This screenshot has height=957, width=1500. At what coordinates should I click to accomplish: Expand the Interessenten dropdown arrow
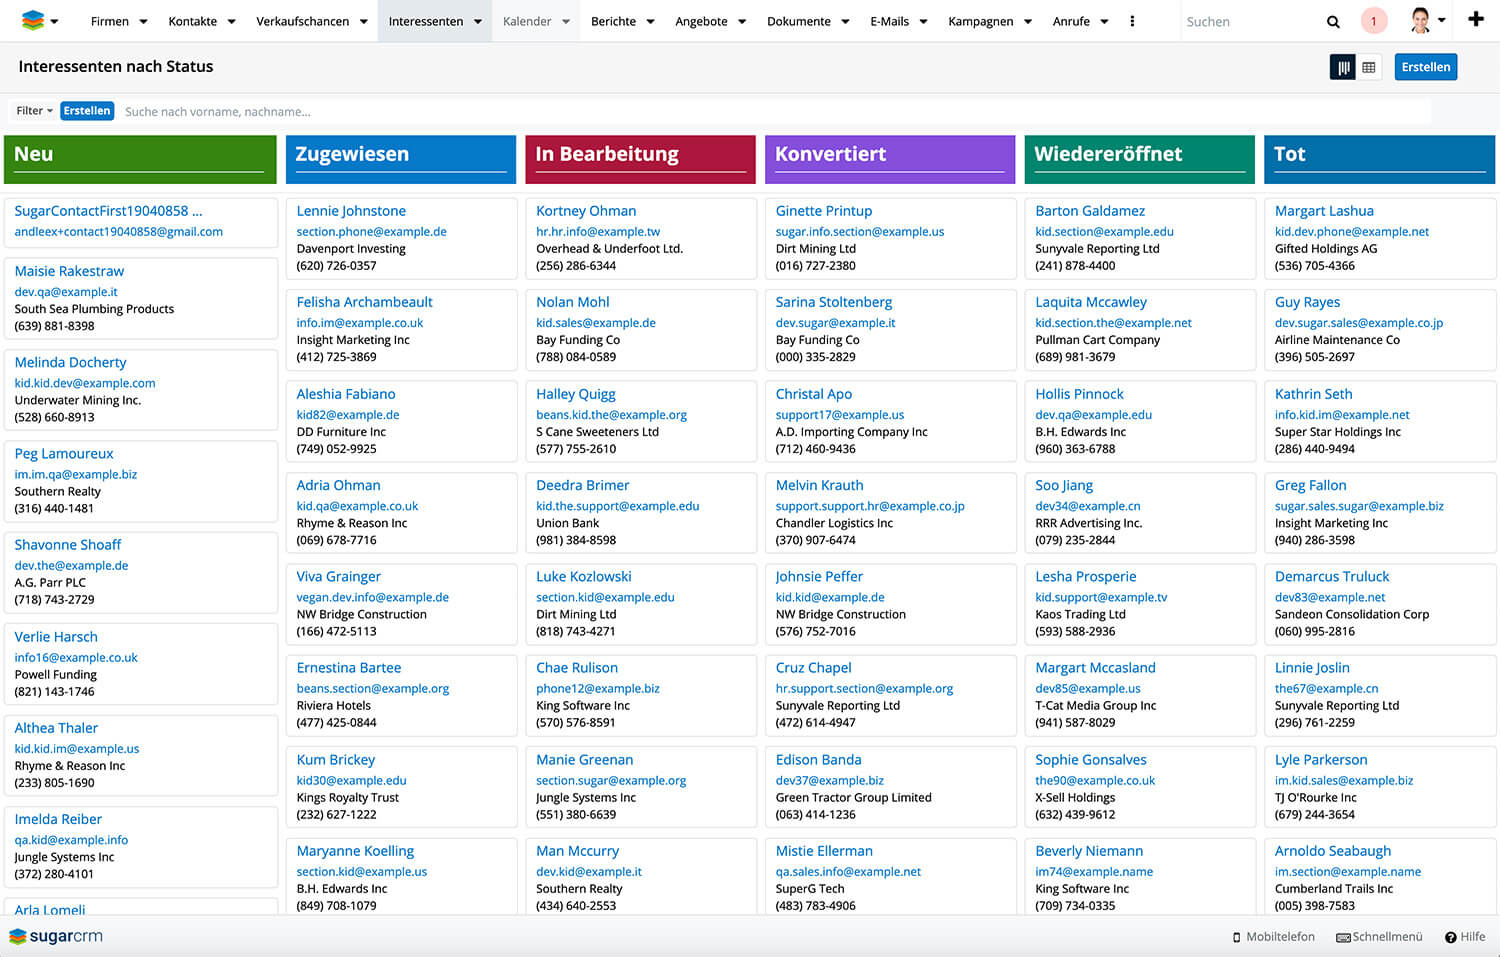tap(478, 21)
